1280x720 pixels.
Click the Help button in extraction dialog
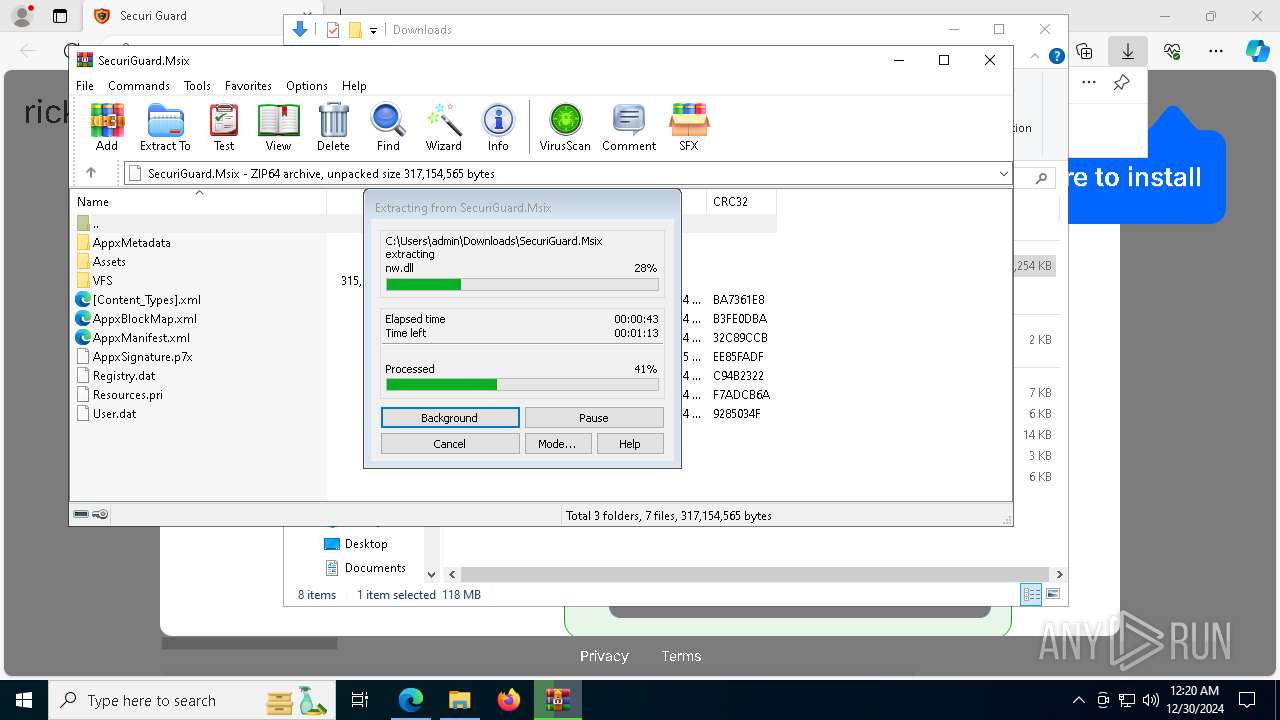point(630,444)
